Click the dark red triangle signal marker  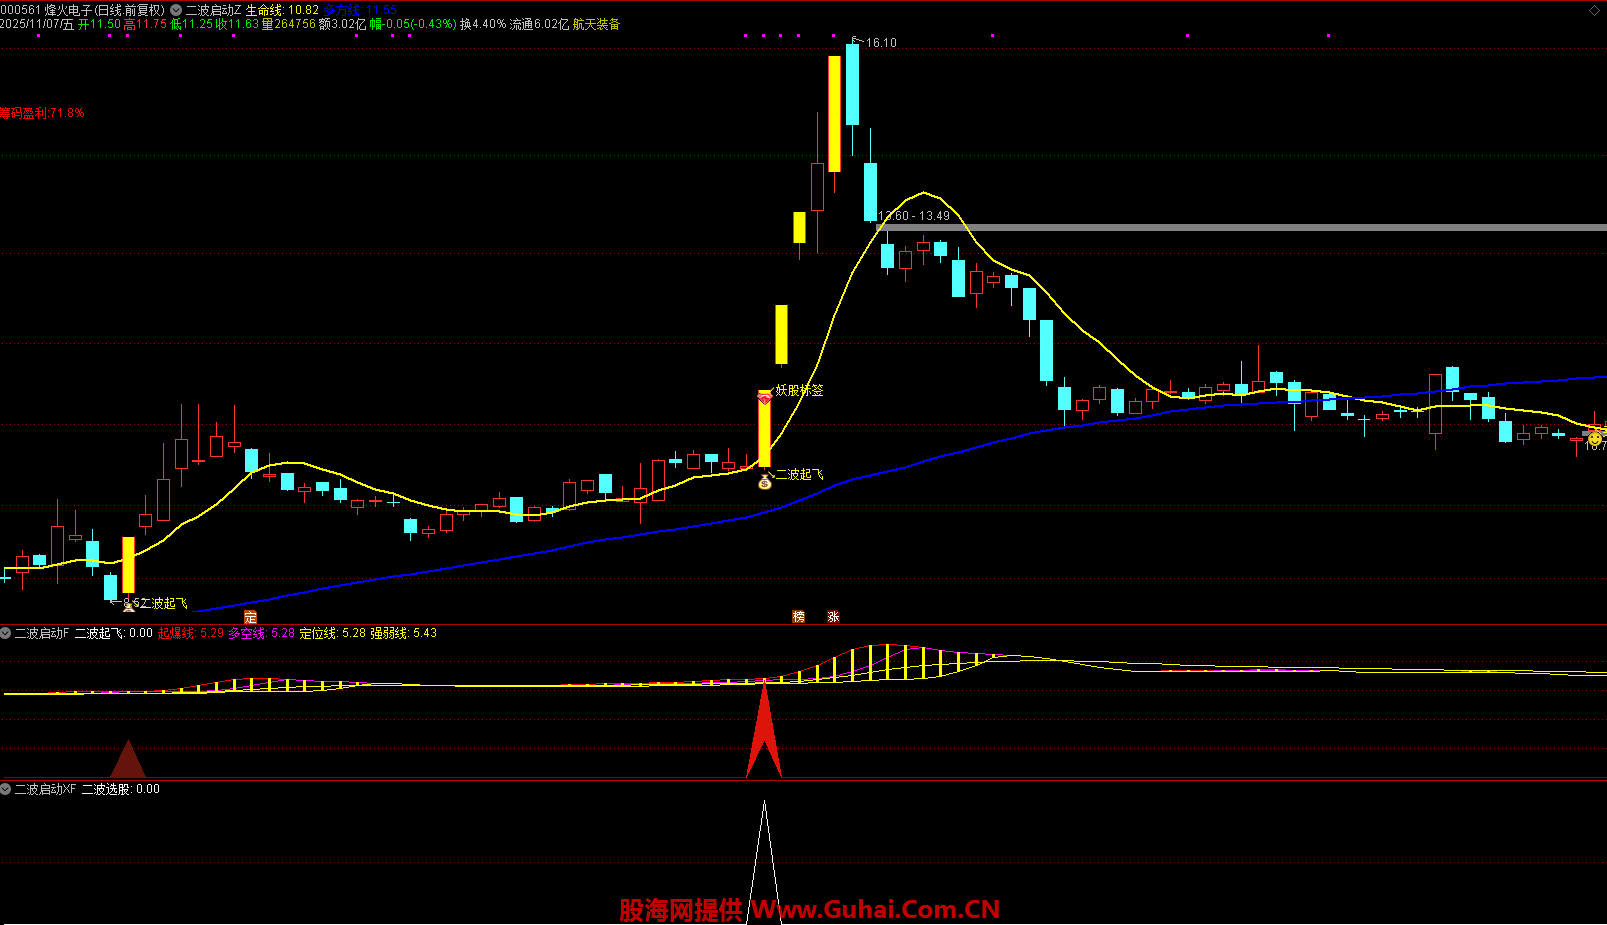click(128, 762)
